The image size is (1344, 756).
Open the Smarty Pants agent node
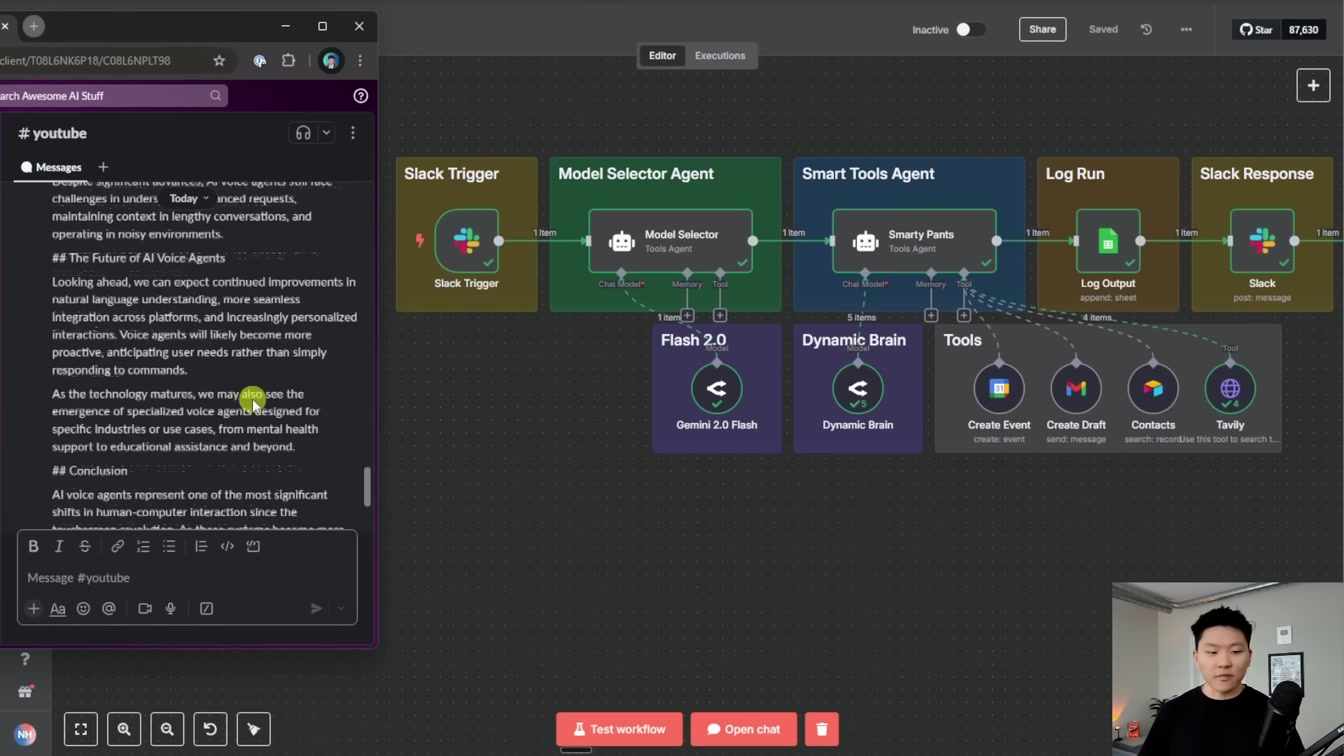[914, 241]
